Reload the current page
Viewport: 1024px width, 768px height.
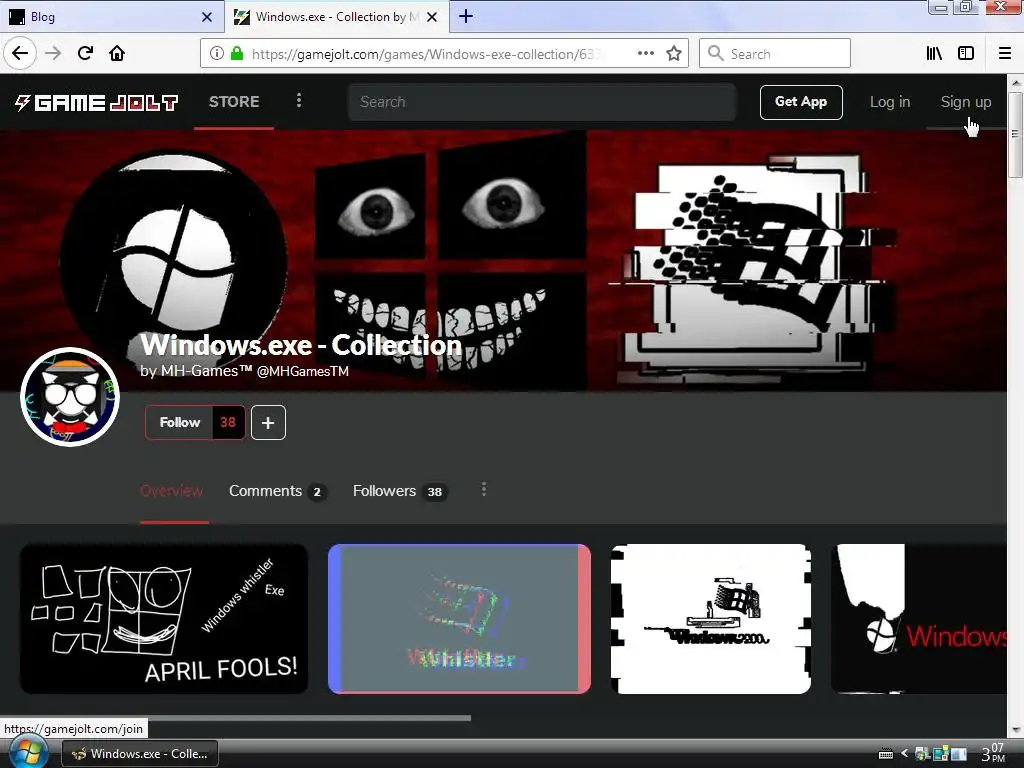[85, 54]
